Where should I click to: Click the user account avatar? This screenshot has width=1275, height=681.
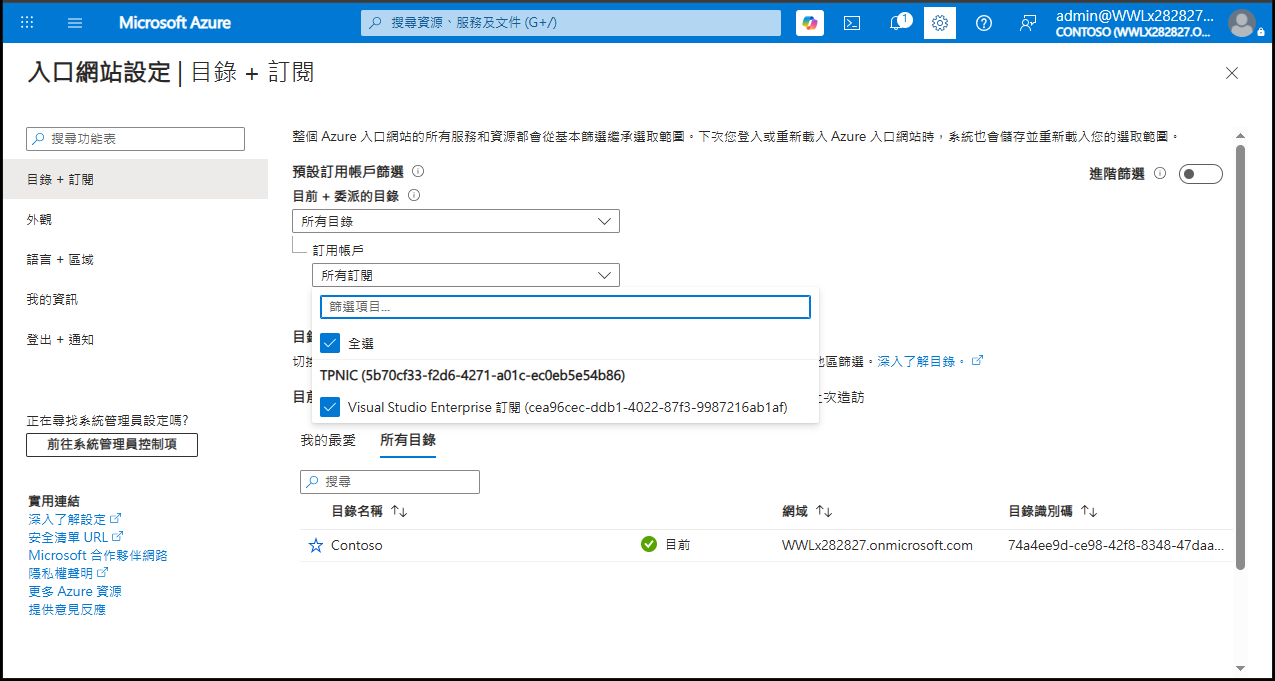pyautogui.click(x=1241, y=23)
